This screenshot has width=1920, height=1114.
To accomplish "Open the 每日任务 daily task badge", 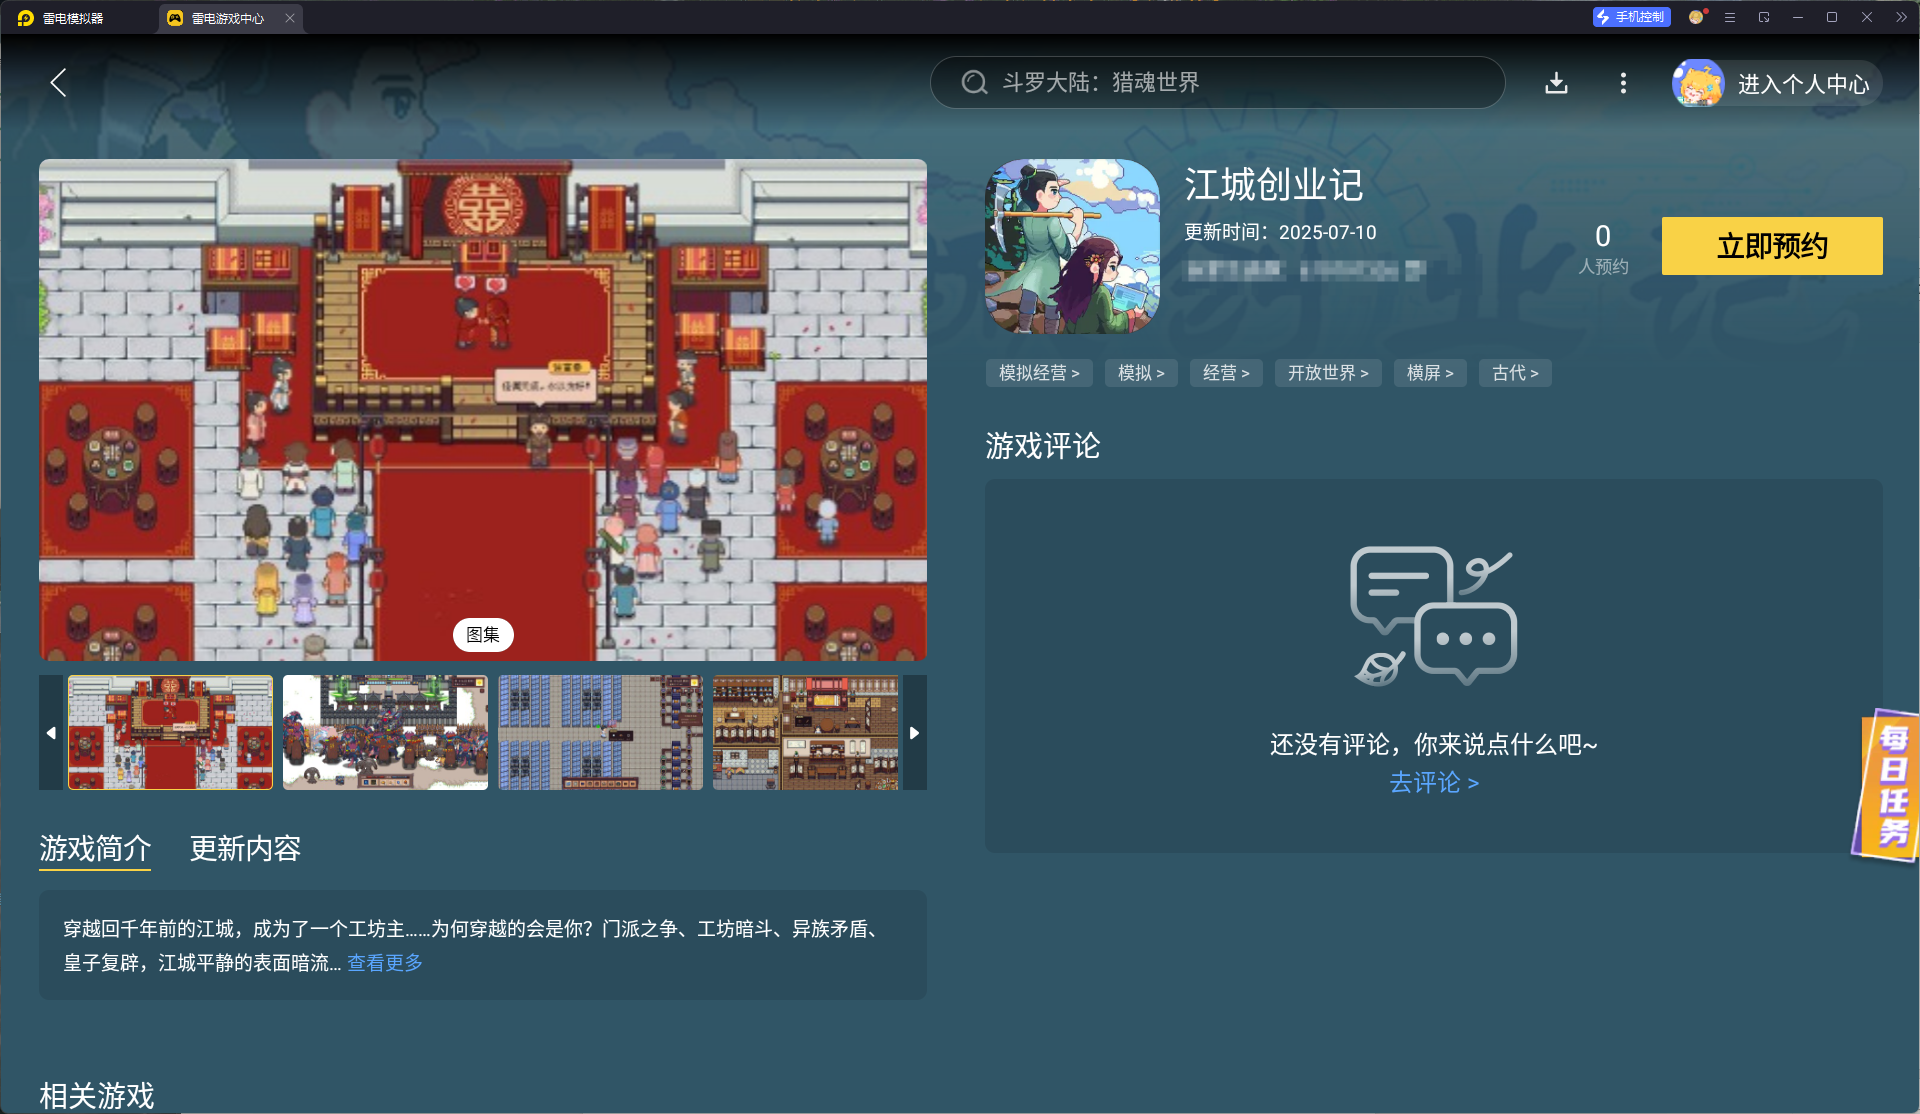I will click(1888, 785).
